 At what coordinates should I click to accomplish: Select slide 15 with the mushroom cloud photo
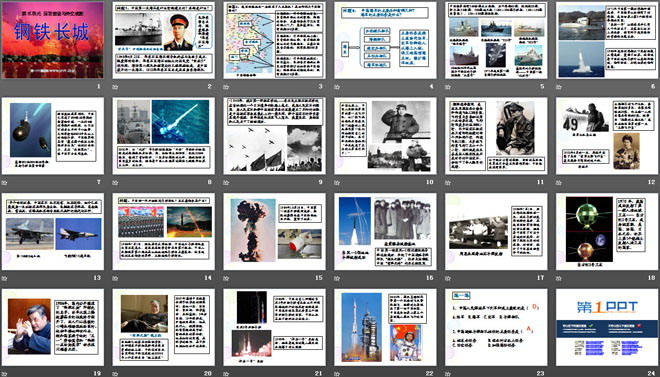tap(274, 231)
